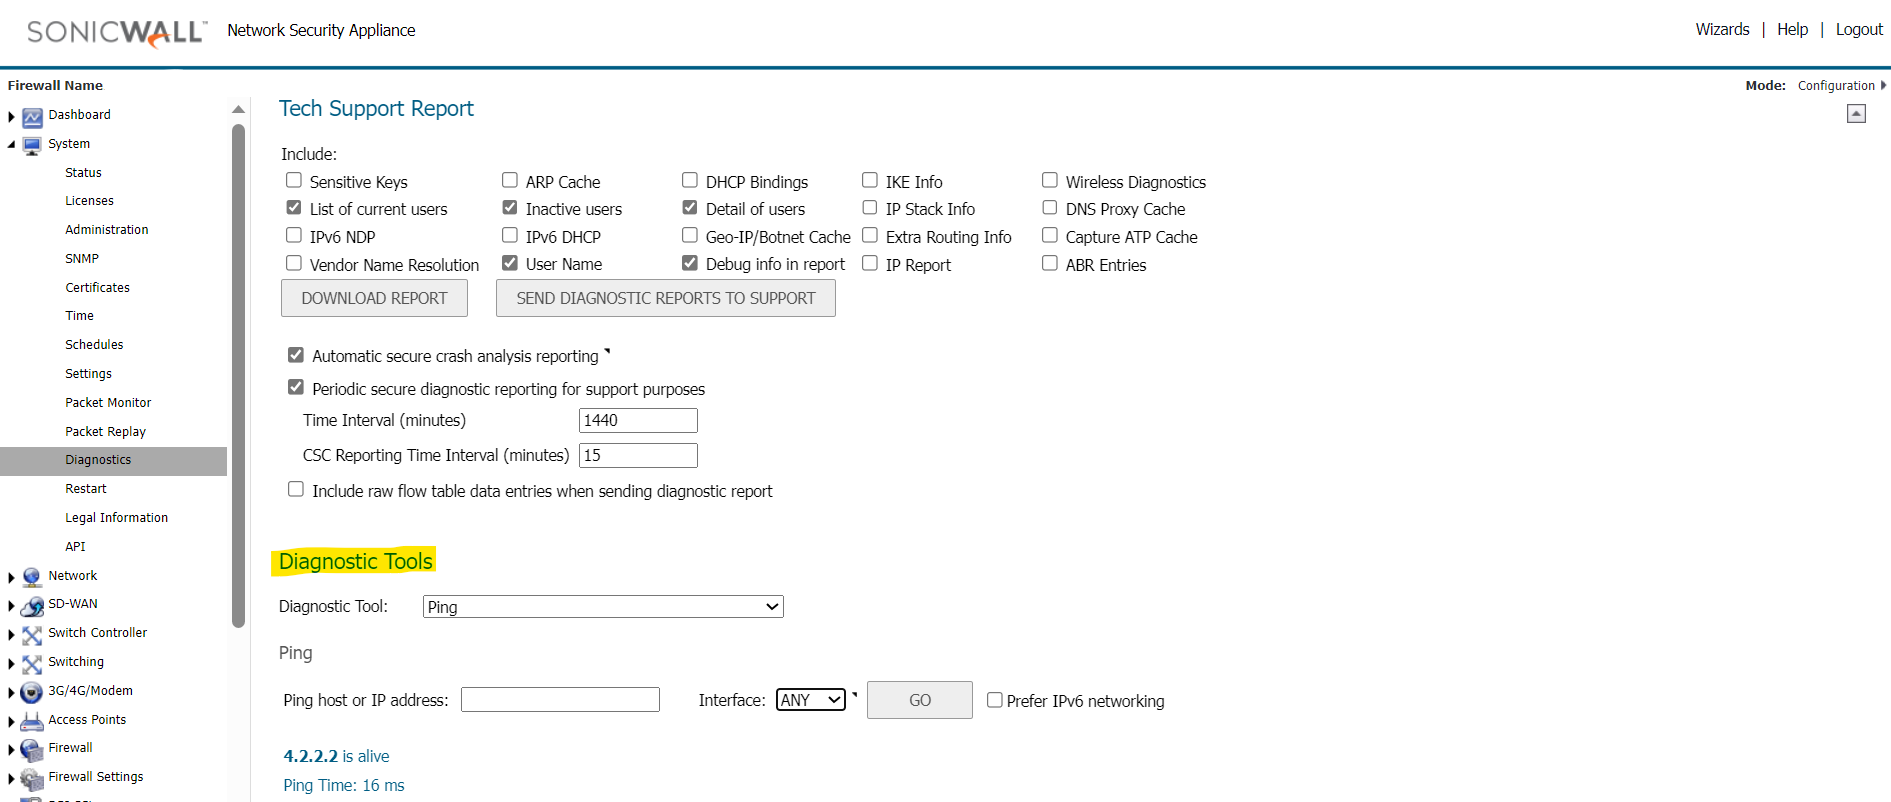The image size is (1891, 802).
Task: Uncheck Debug info in report
Action: coord(690,264)
